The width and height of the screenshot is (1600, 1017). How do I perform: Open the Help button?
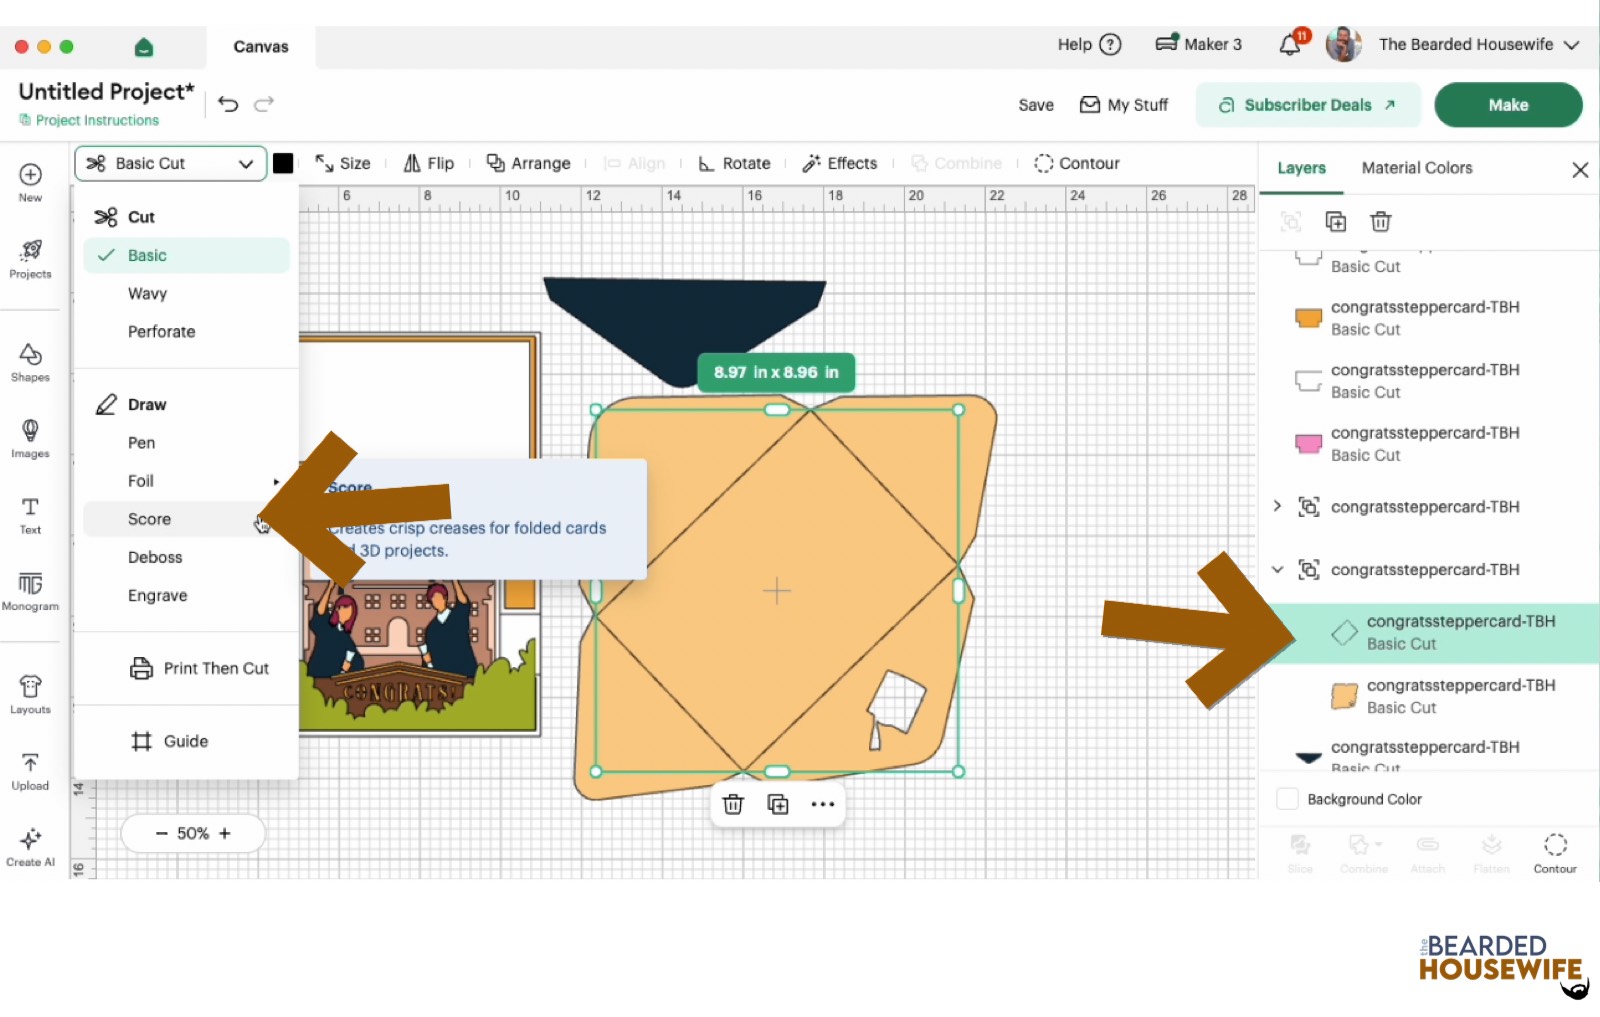pos(1089,44)
